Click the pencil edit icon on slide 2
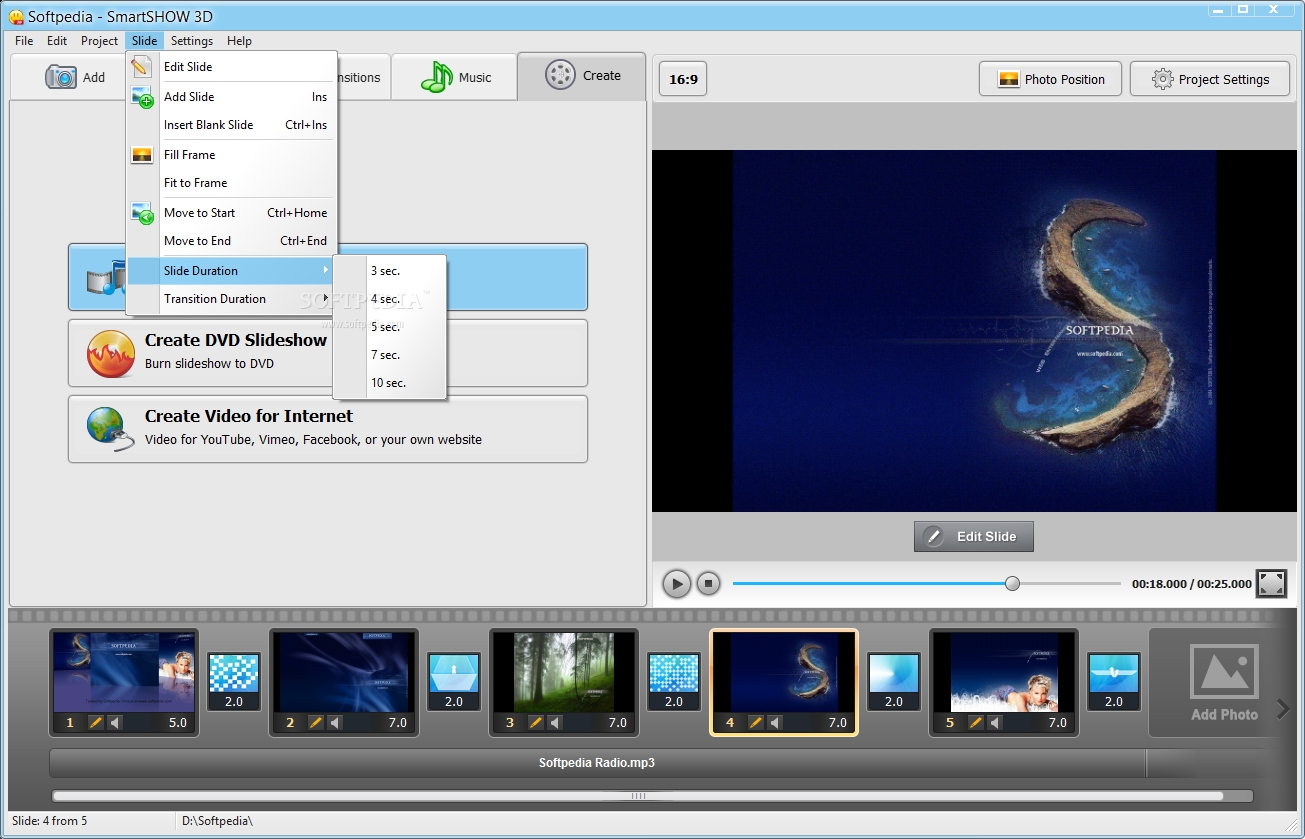Image resolution: width=1305 pixels, height=839 pixels. click(x=316, y=722)
